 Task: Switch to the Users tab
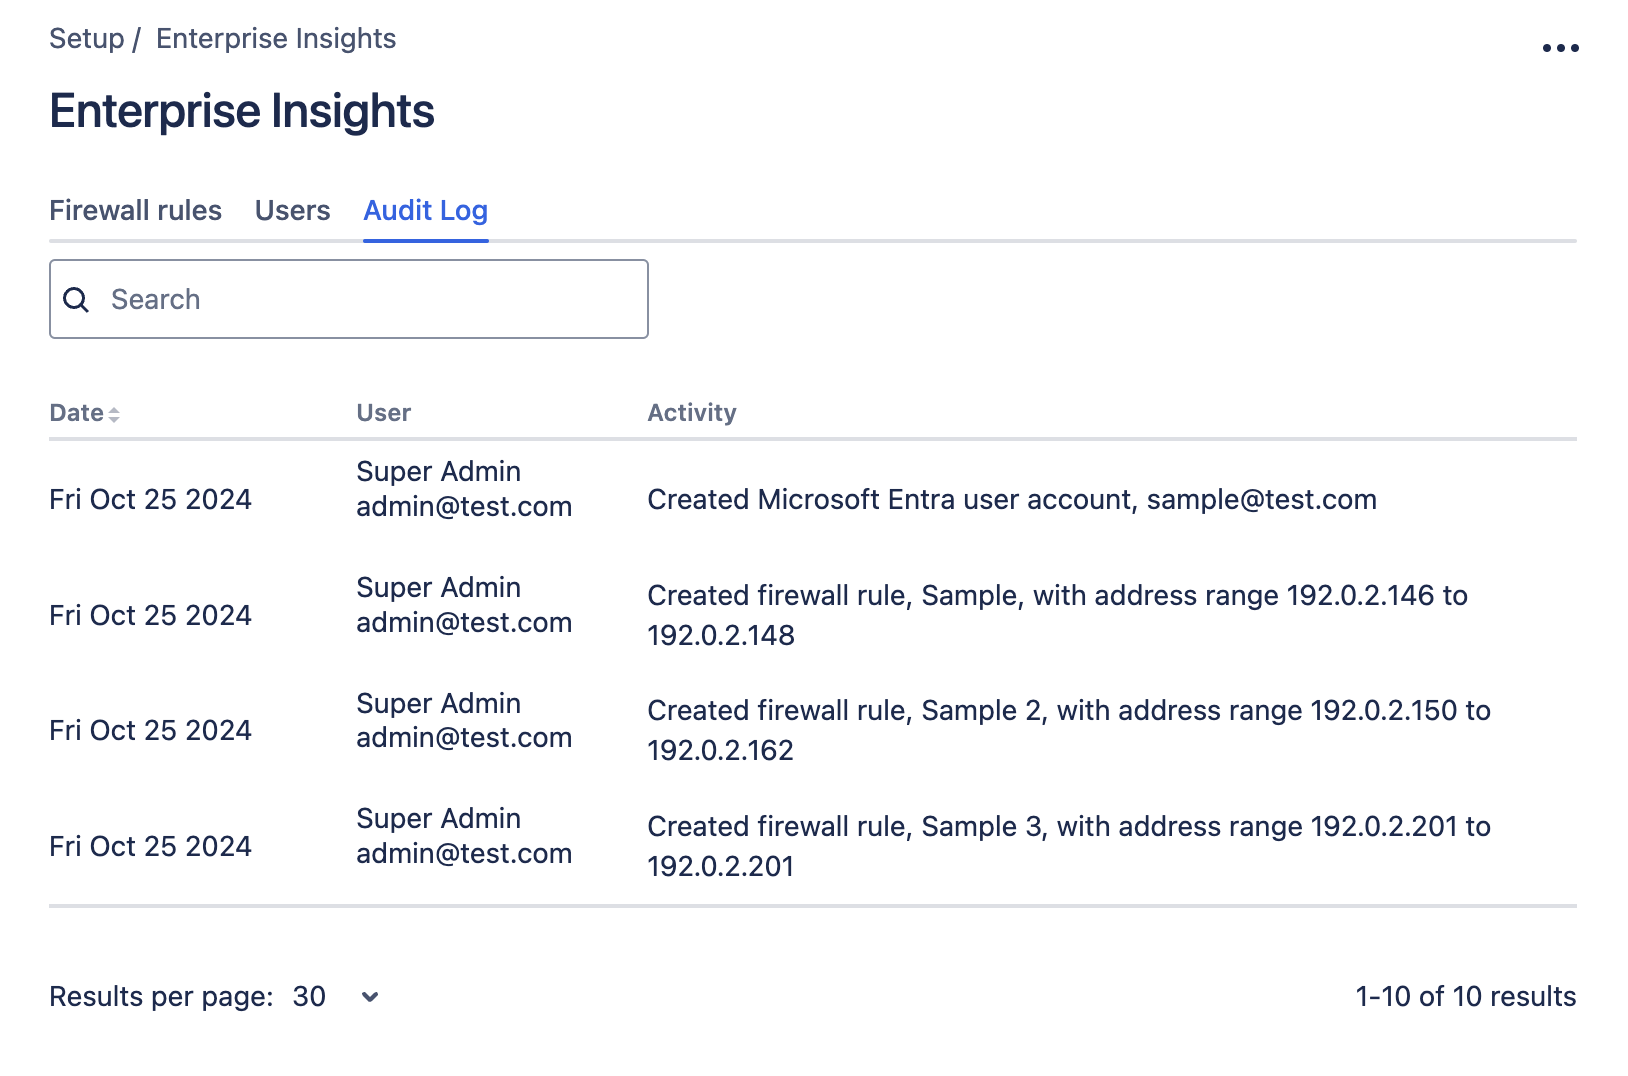(292, 211)
